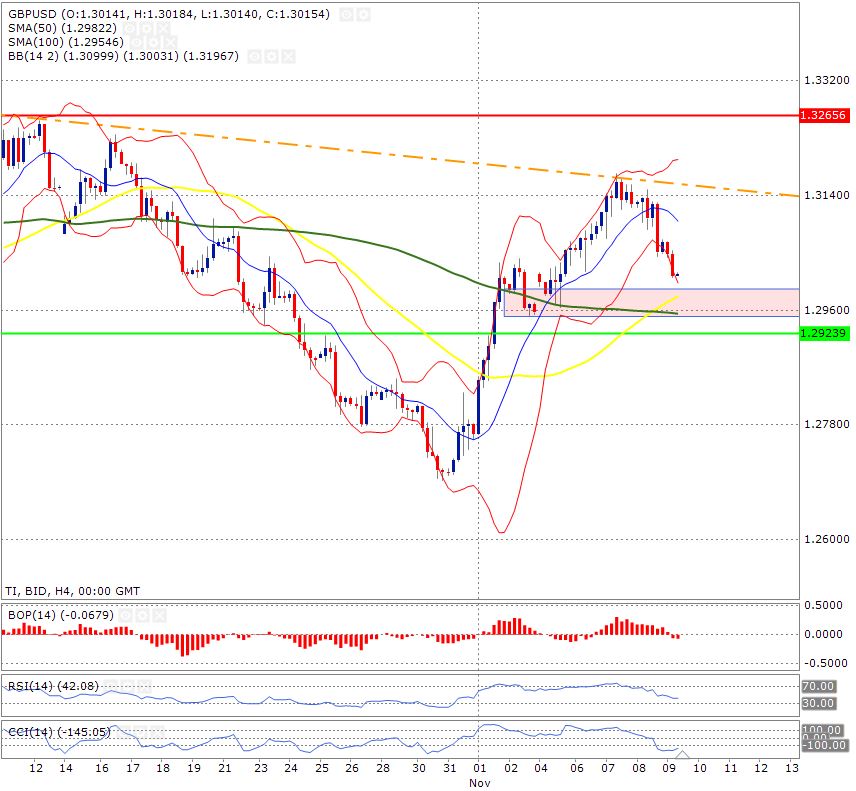The width and height of the screenshot is (856, 791).
Task: Click the small triangle marker on the time axis
Action: click(x=682, y=754)
